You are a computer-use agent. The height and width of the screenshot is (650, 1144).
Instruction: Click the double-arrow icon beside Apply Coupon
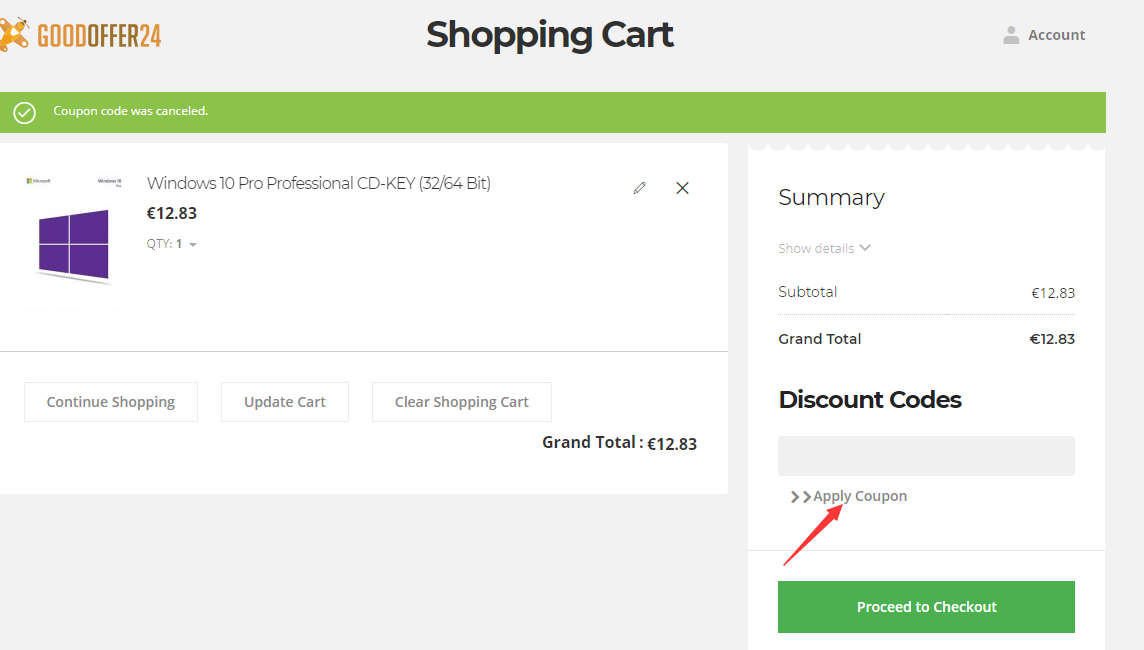(800, 497)
